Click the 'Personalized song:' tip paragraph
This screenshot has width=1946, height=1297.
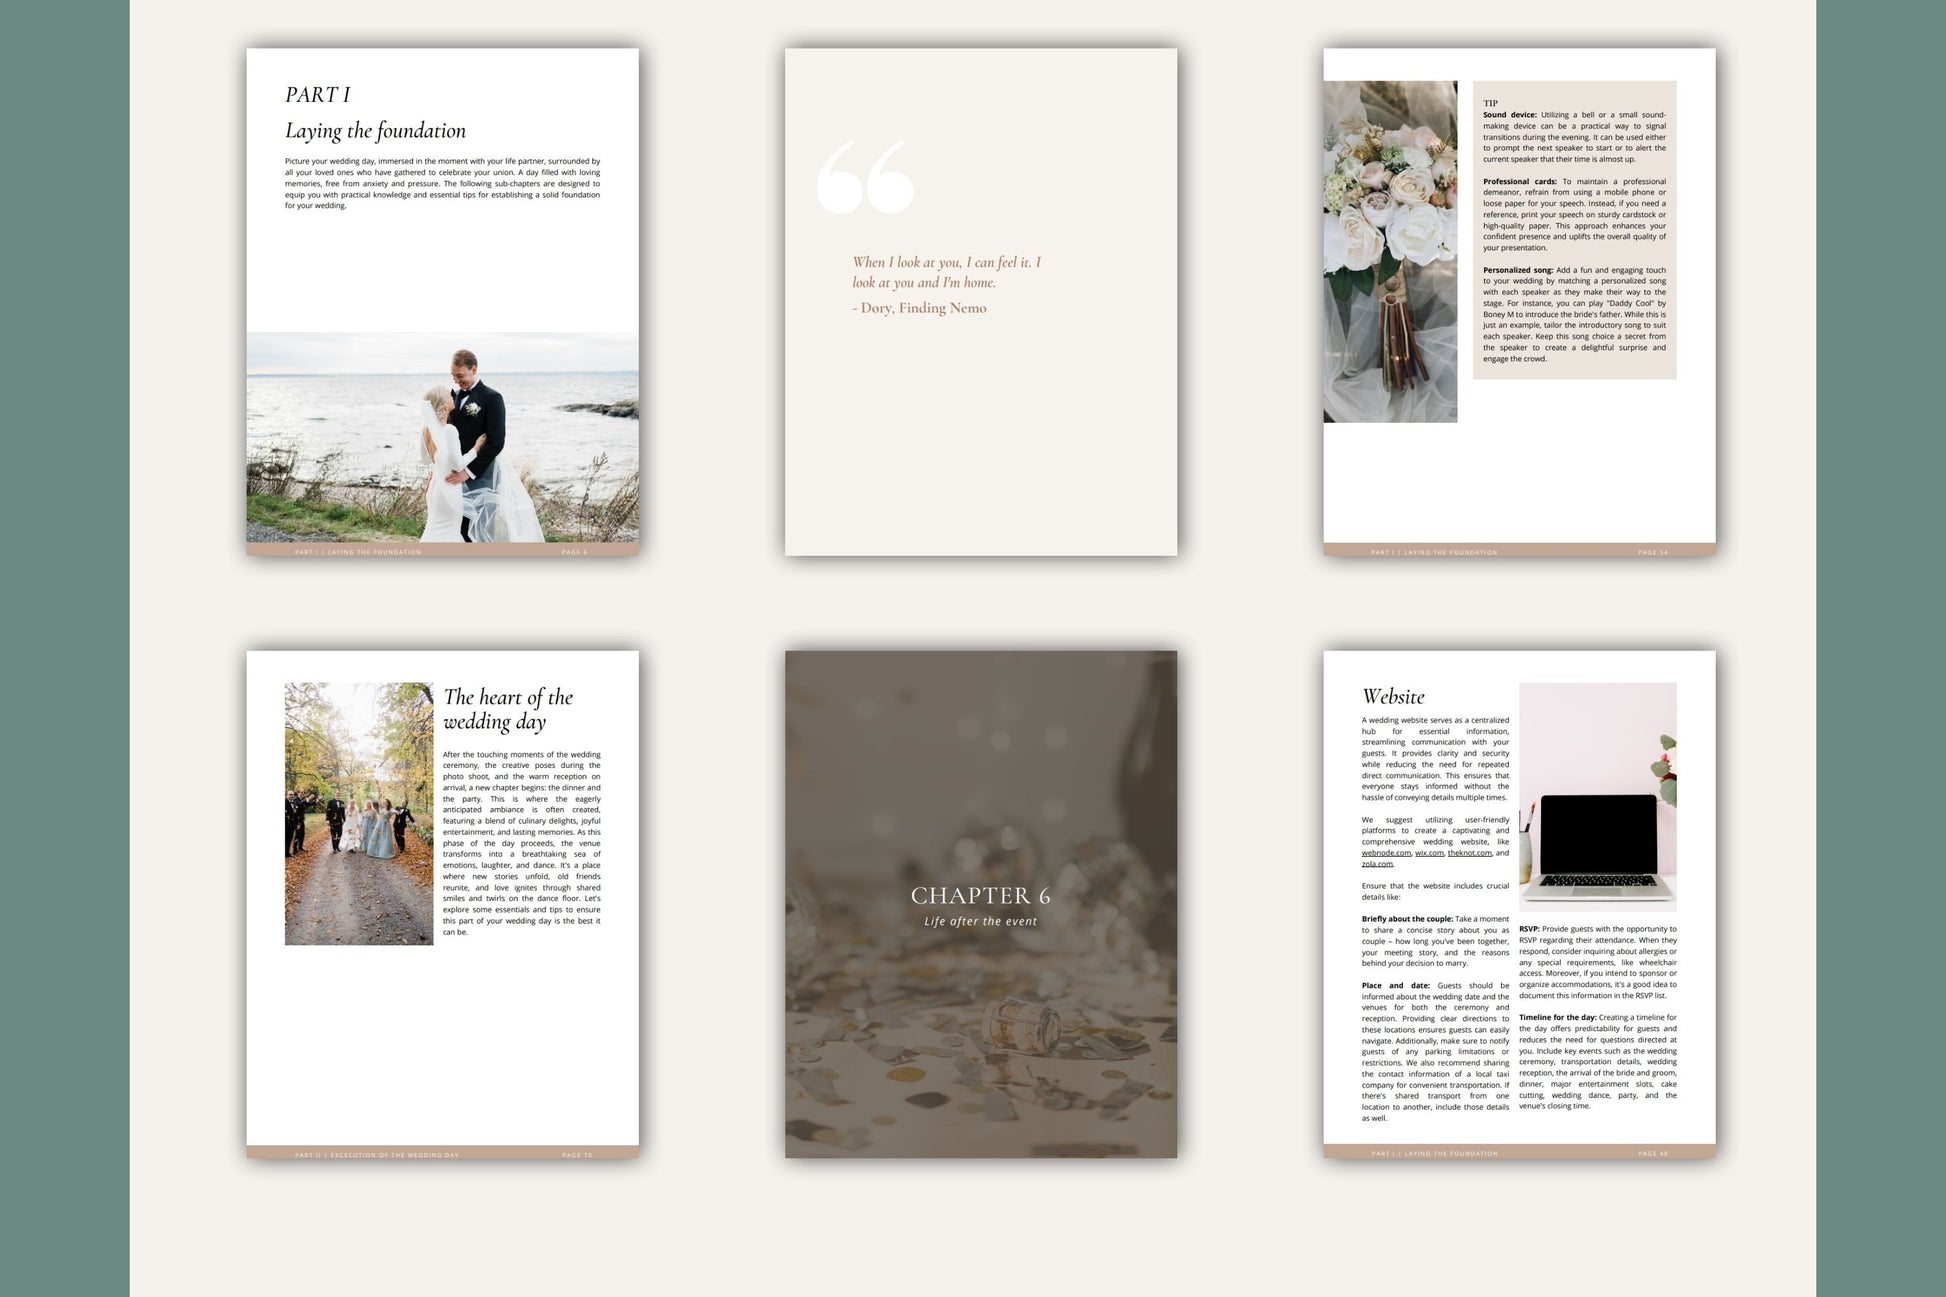(1574, 314)
